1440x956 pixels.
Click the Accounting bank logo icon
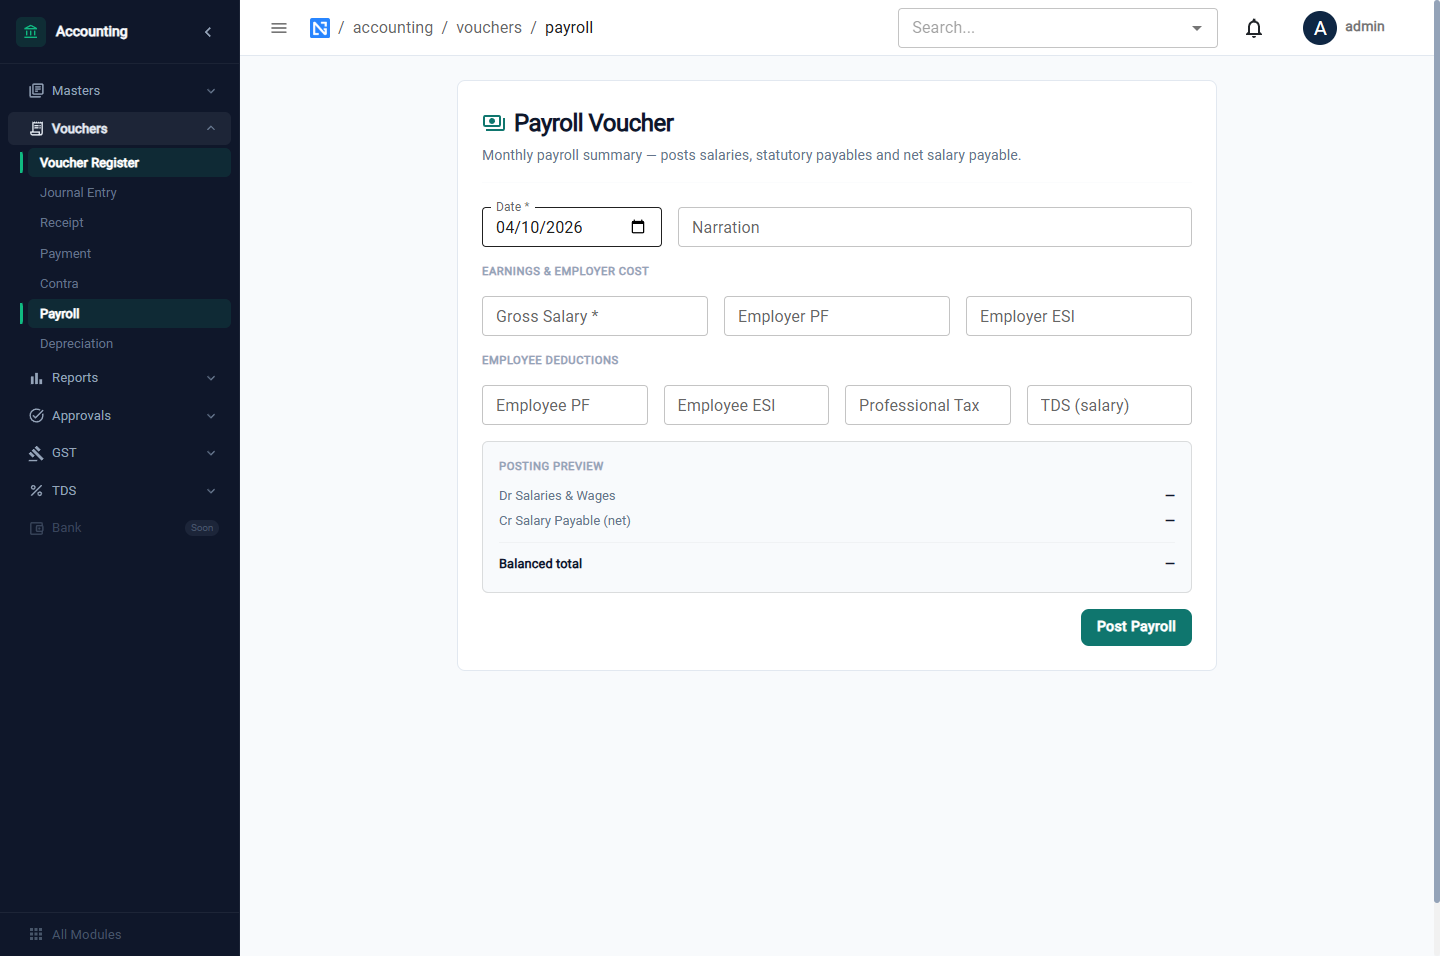31,32
